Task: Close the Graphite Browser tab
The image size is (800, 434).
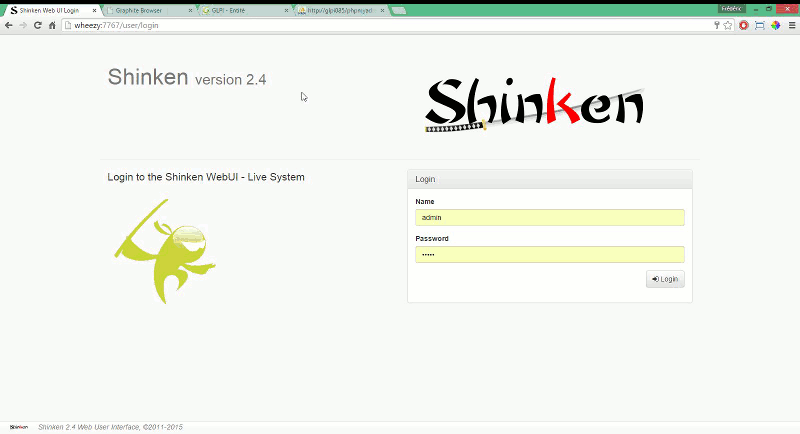Action: coord(190,10)
